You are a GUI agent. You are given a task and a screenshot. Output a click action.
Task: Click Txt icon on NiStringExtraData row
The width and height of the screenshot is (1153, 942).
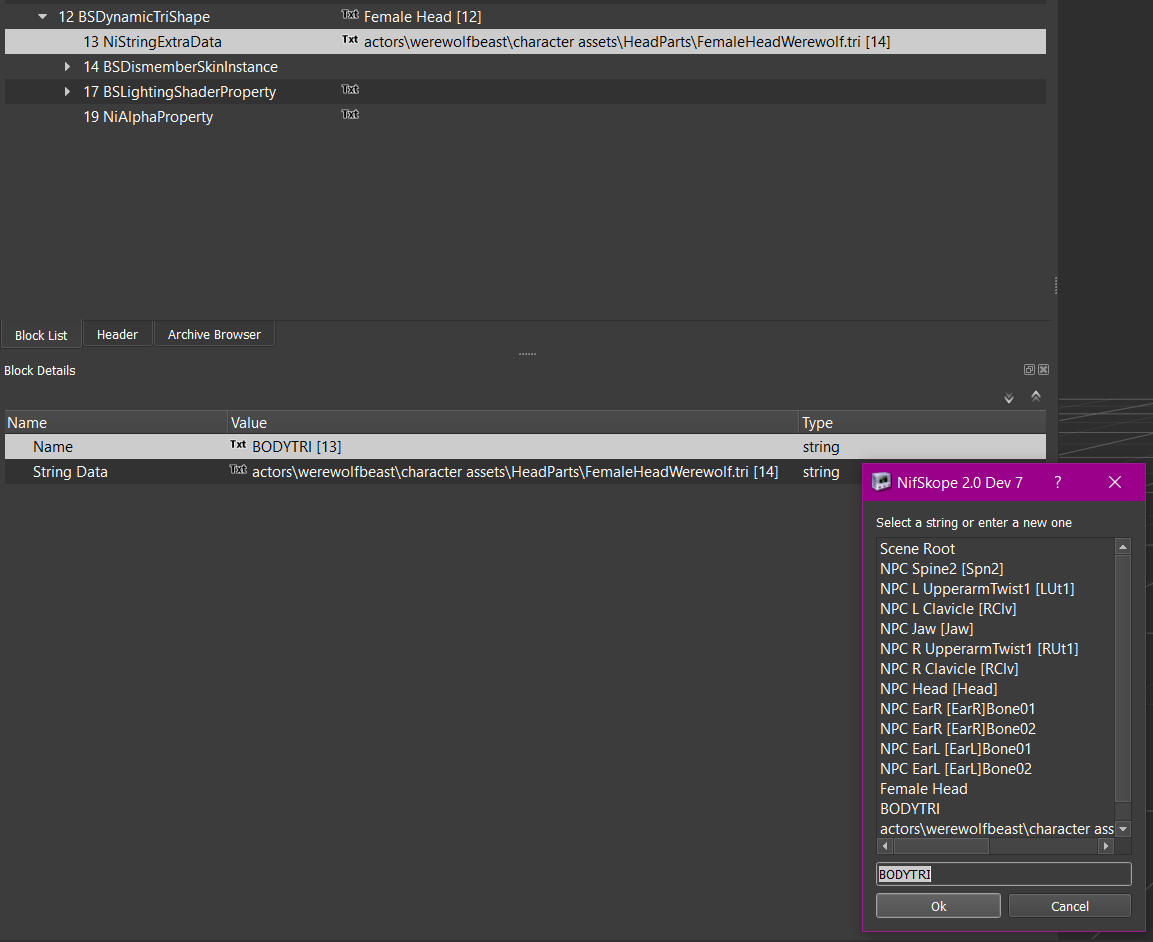[x=350, y=40]
